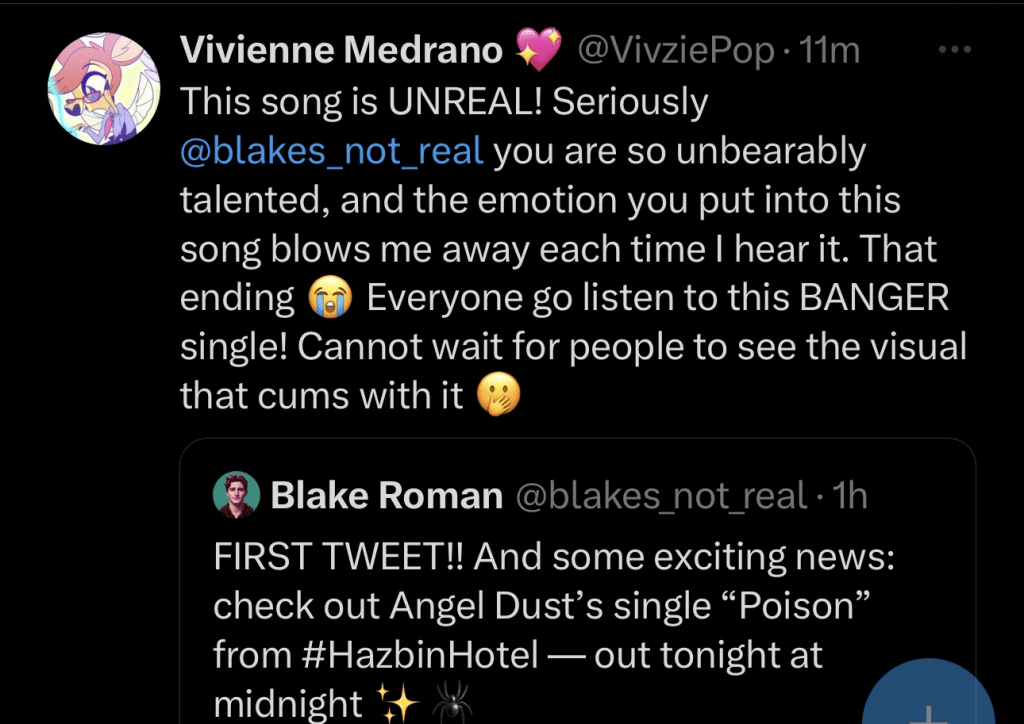This screenshot has height=724, width=1024.
Task: Tap Blake Roman's small avatar in quoted tweet
Action: point(236,496)
